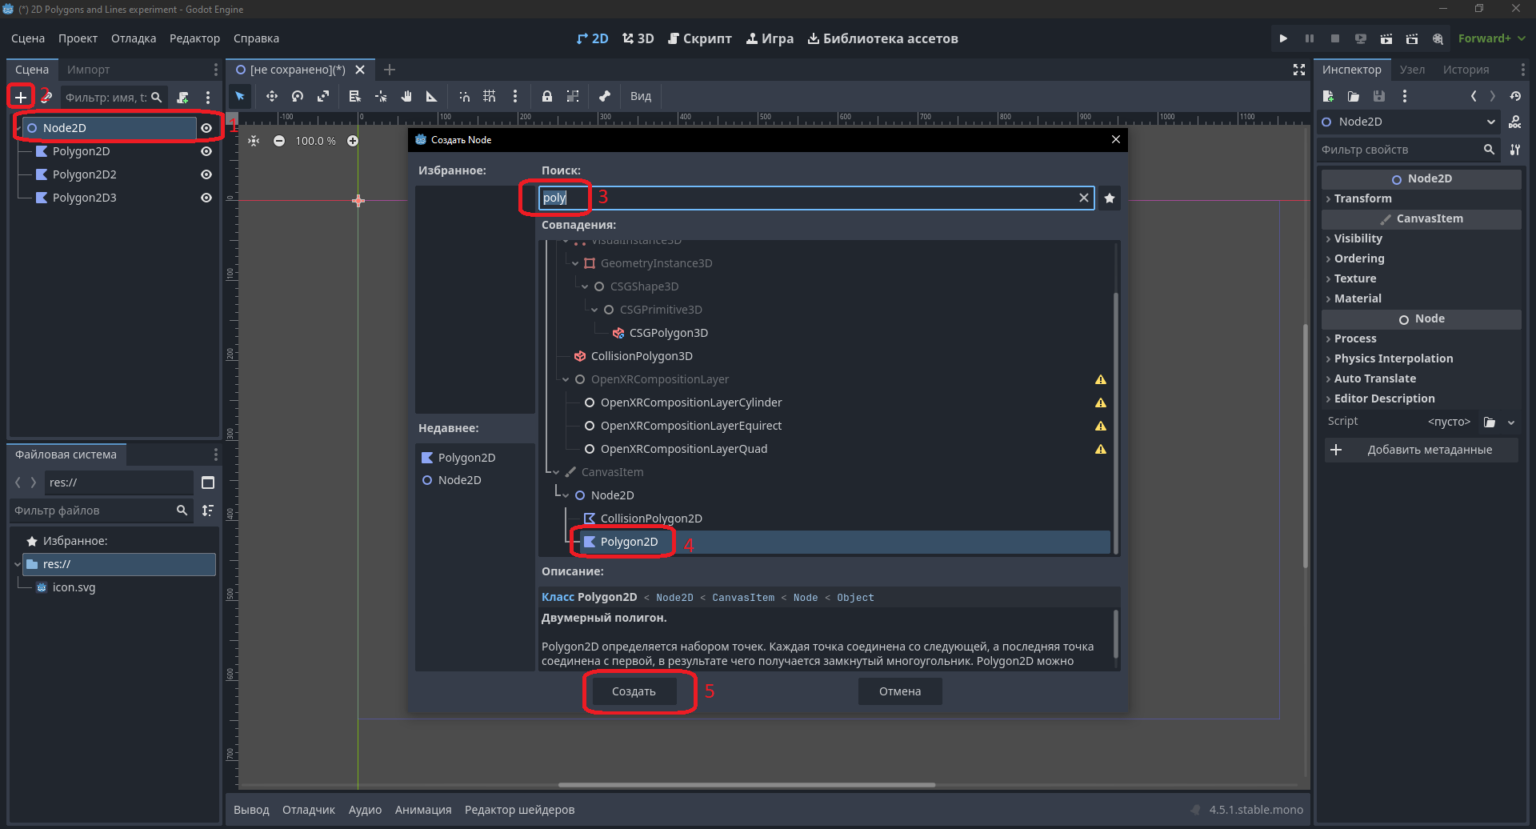Collapse the OpenXRCompositionLayer tree branch
Viewport: 1536px width, 829px height.
(x=566, y=380)
